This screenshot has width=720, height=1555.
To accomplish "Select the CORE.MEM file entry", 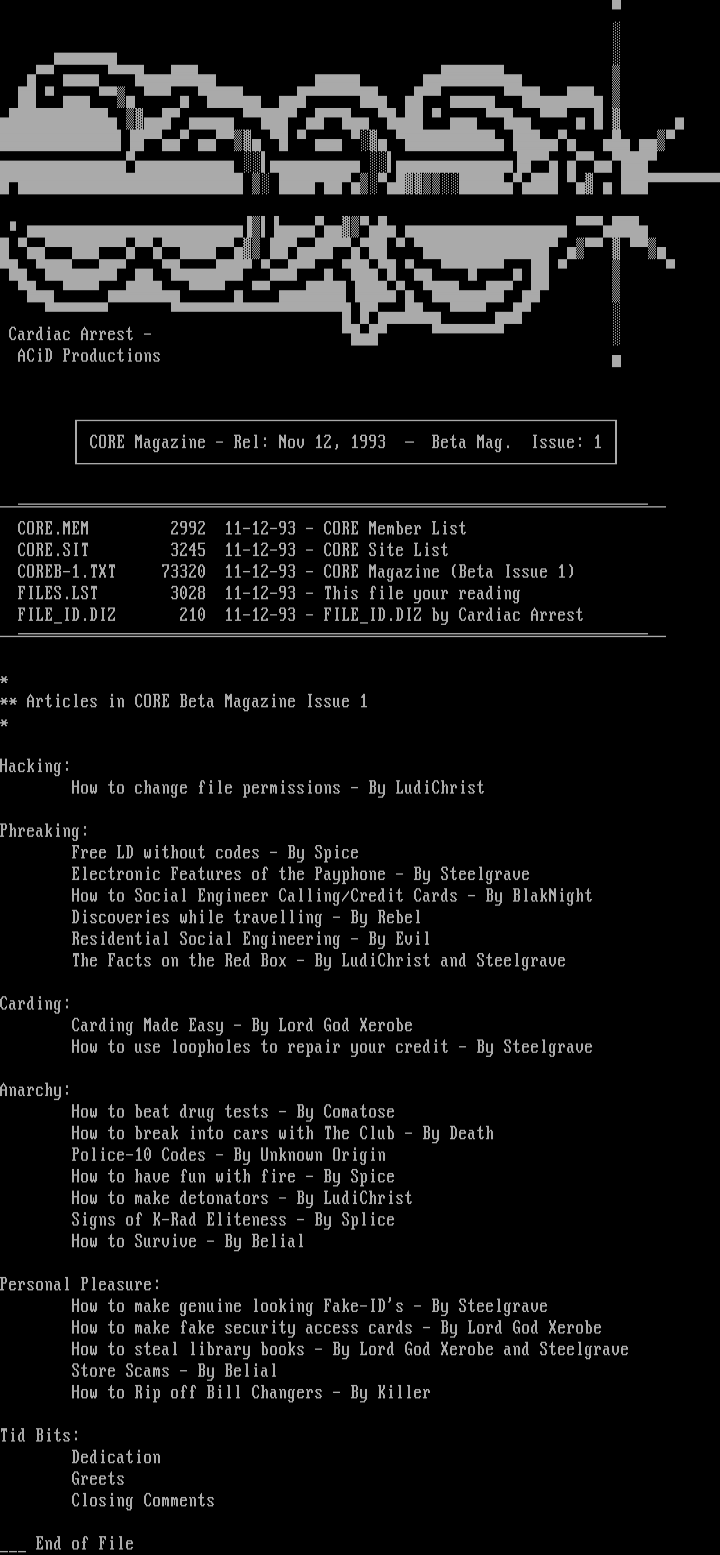I will tap(241, 529).
